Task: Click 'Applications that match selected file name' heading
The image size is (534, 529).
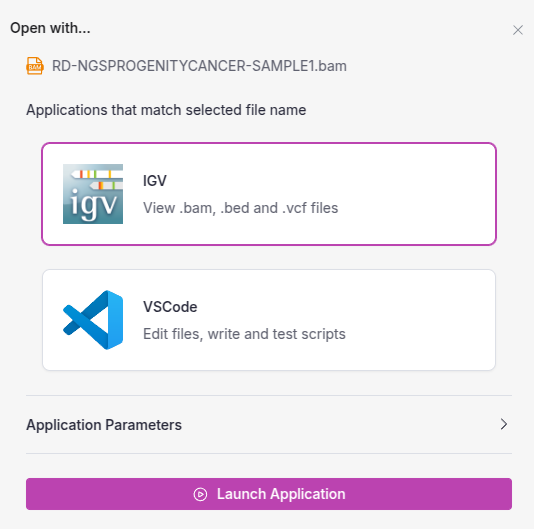Action: pos(166,110)
